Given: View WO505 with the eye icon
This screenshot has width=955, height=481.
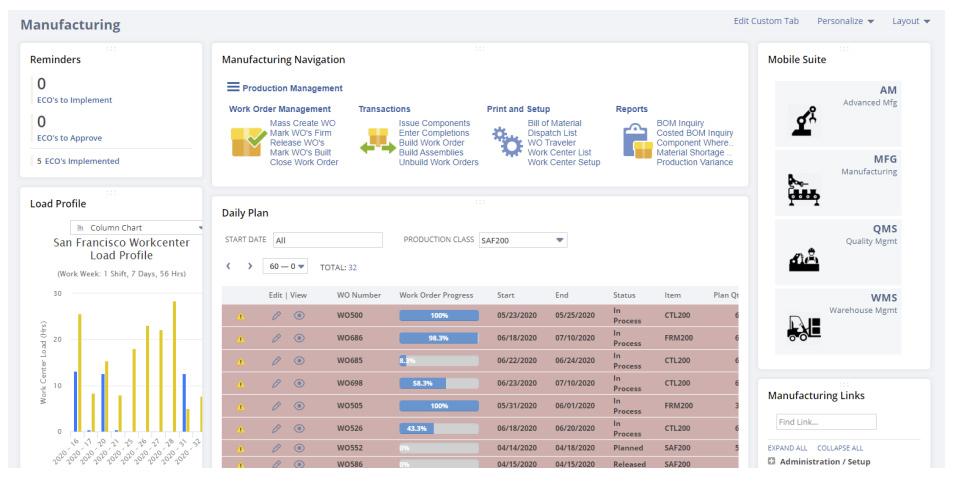Looking at the screenshot, I should (299, 406).
